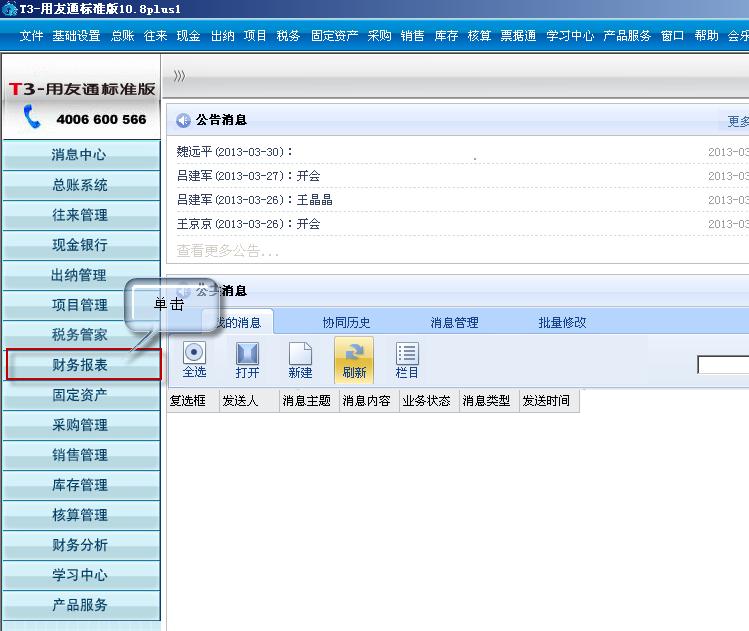Open the 文件 menu

coord(32,36)
